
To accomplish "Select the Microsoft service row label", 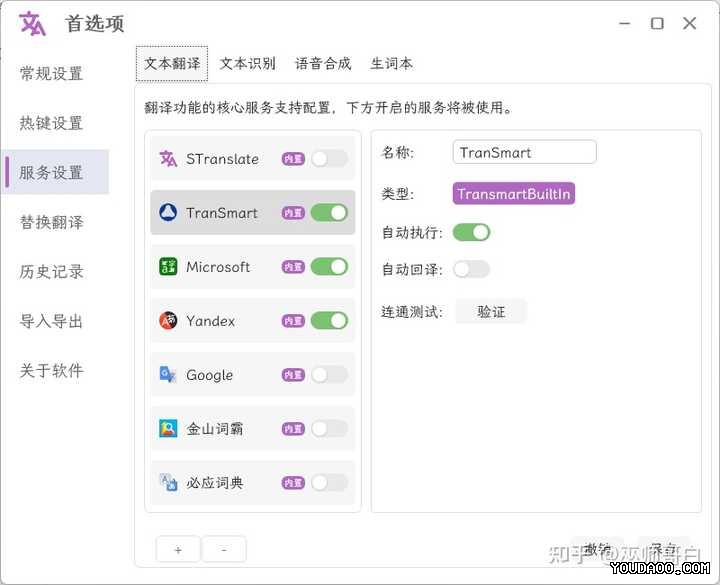I will [218, 267].
